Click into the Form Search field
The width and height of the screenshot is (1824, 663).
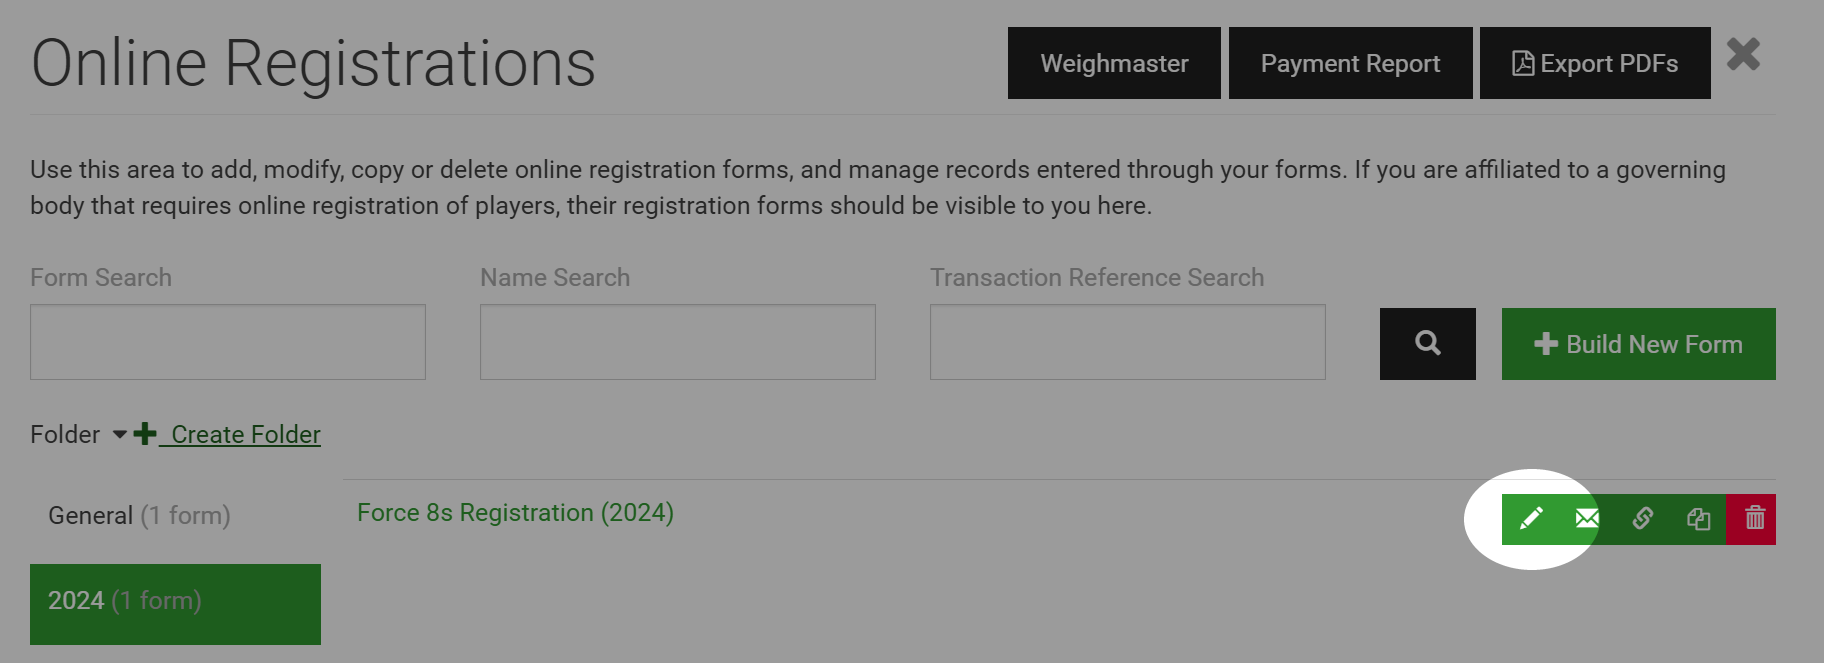227,341
